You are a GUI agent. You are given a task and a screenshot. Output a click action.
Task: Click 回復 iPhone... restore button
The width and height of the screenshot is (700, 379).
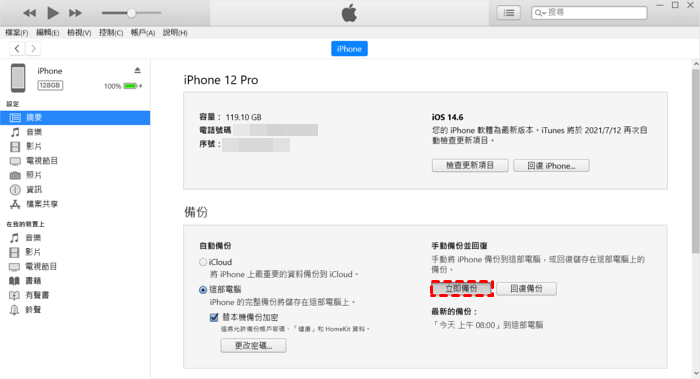point(551,166)
